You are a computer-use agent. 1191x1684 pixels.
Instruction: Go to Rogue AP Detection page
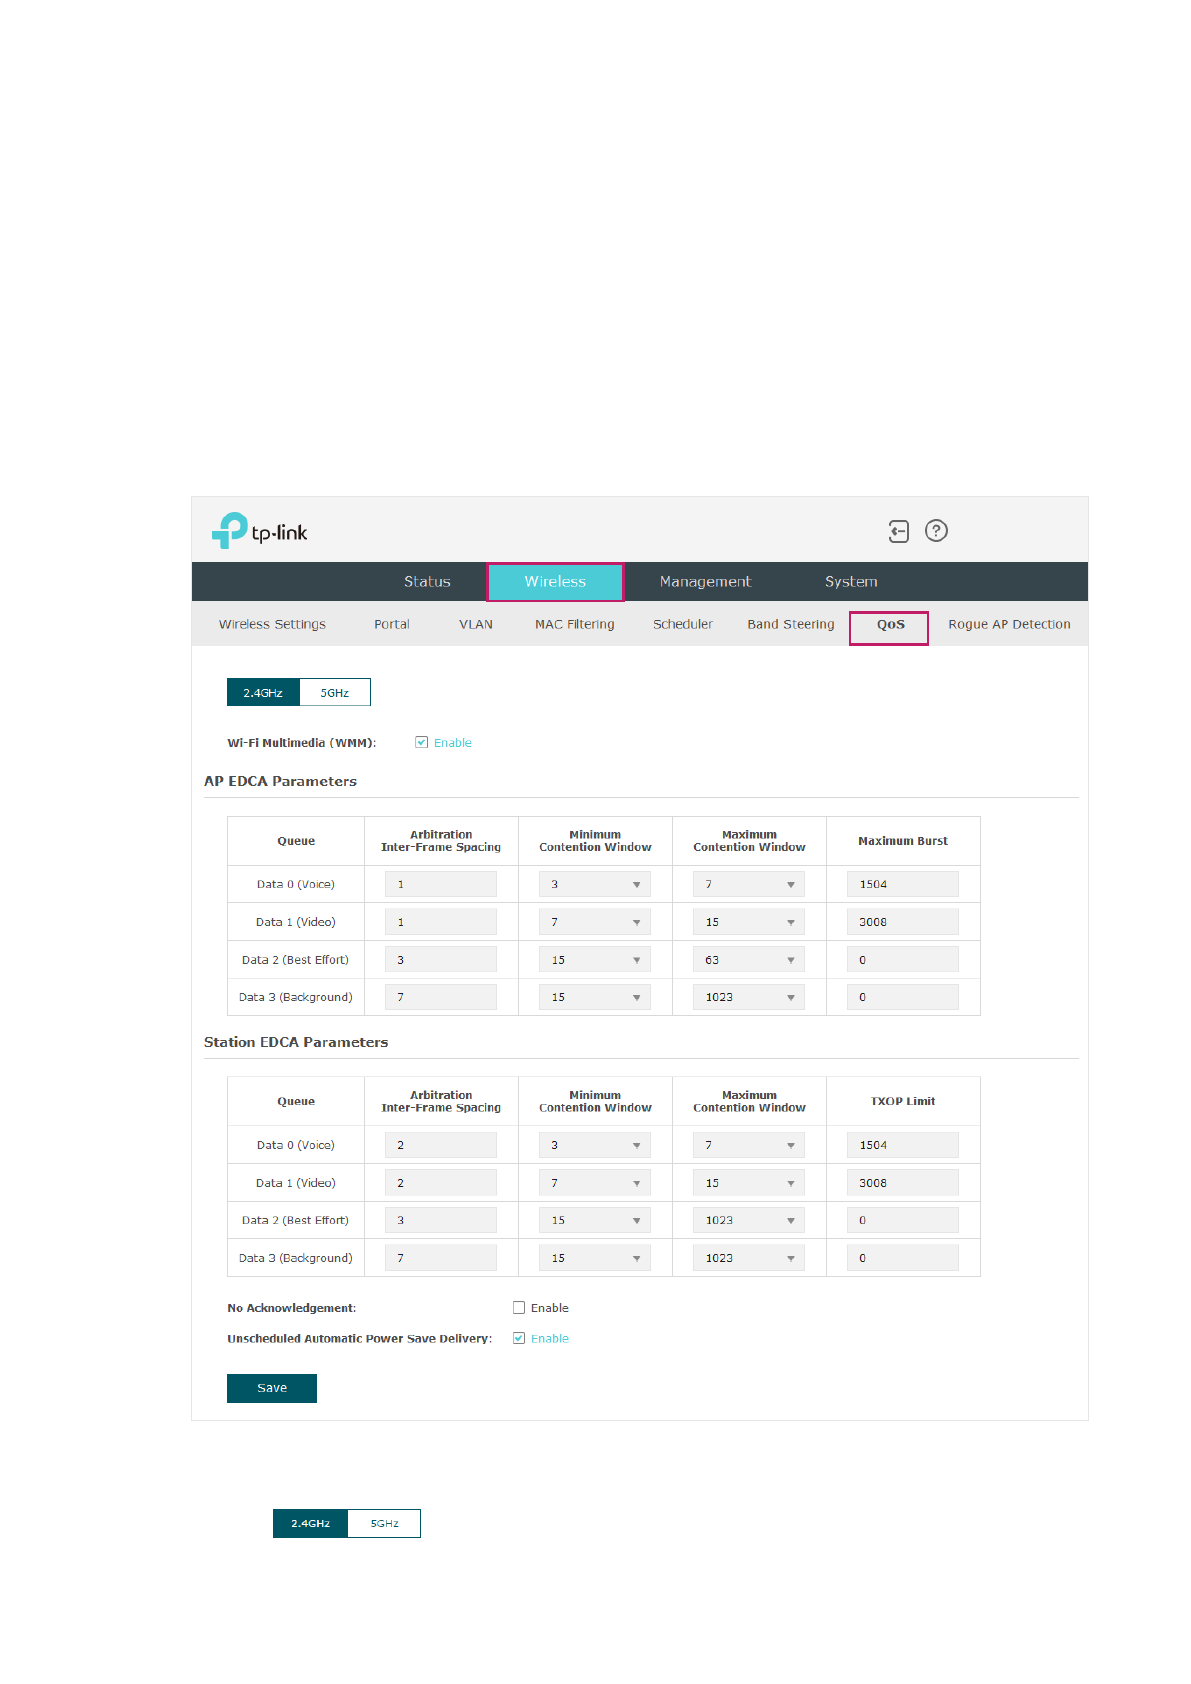tap(1009, 624)
